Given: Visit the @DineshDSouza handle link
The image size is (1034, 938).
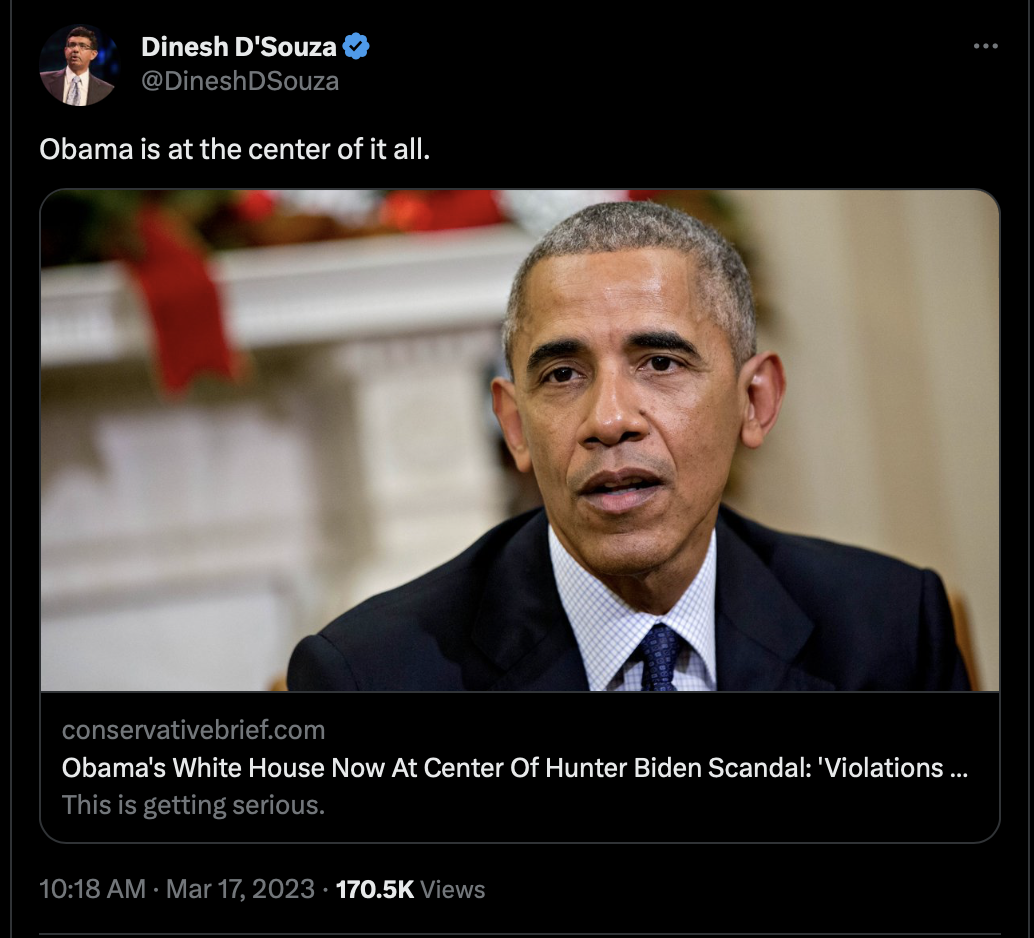Looking at the screenshot, I should (x=240, y=81).
